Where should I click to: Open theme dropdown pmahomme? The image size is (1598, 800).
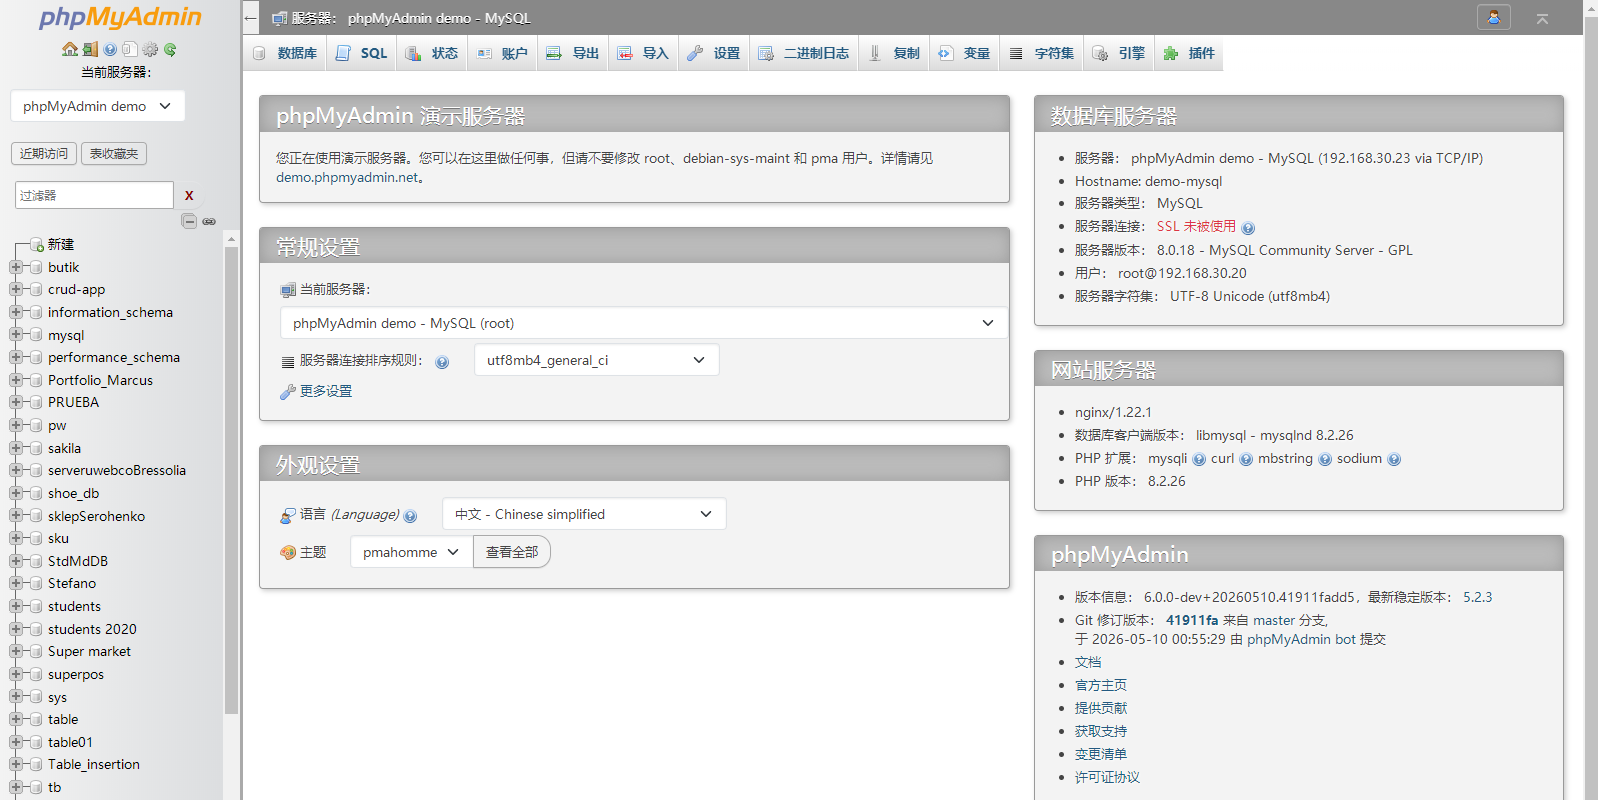411,552
